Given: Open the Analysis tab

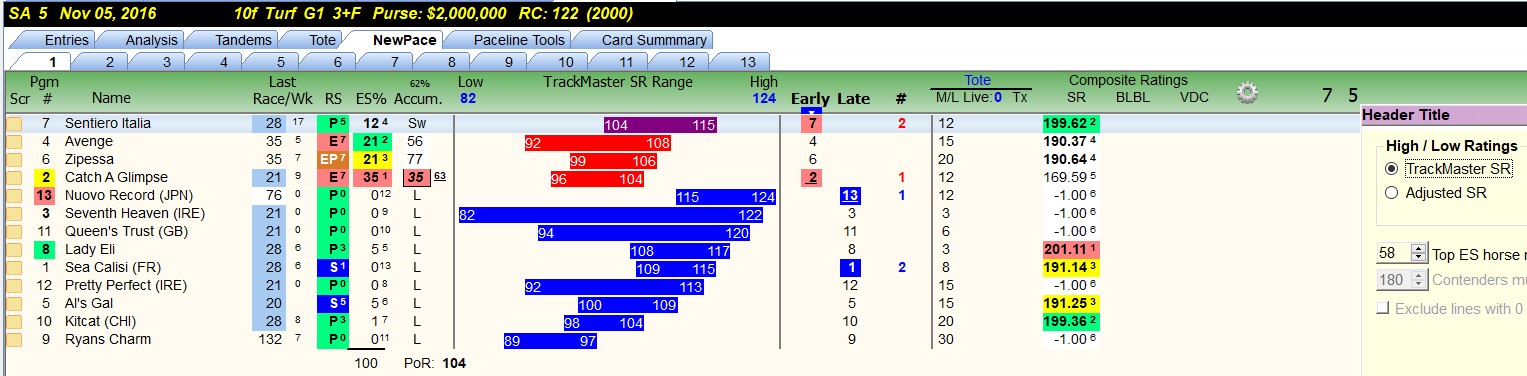Looking at the screenshot, I should click(x=151, y=40).
